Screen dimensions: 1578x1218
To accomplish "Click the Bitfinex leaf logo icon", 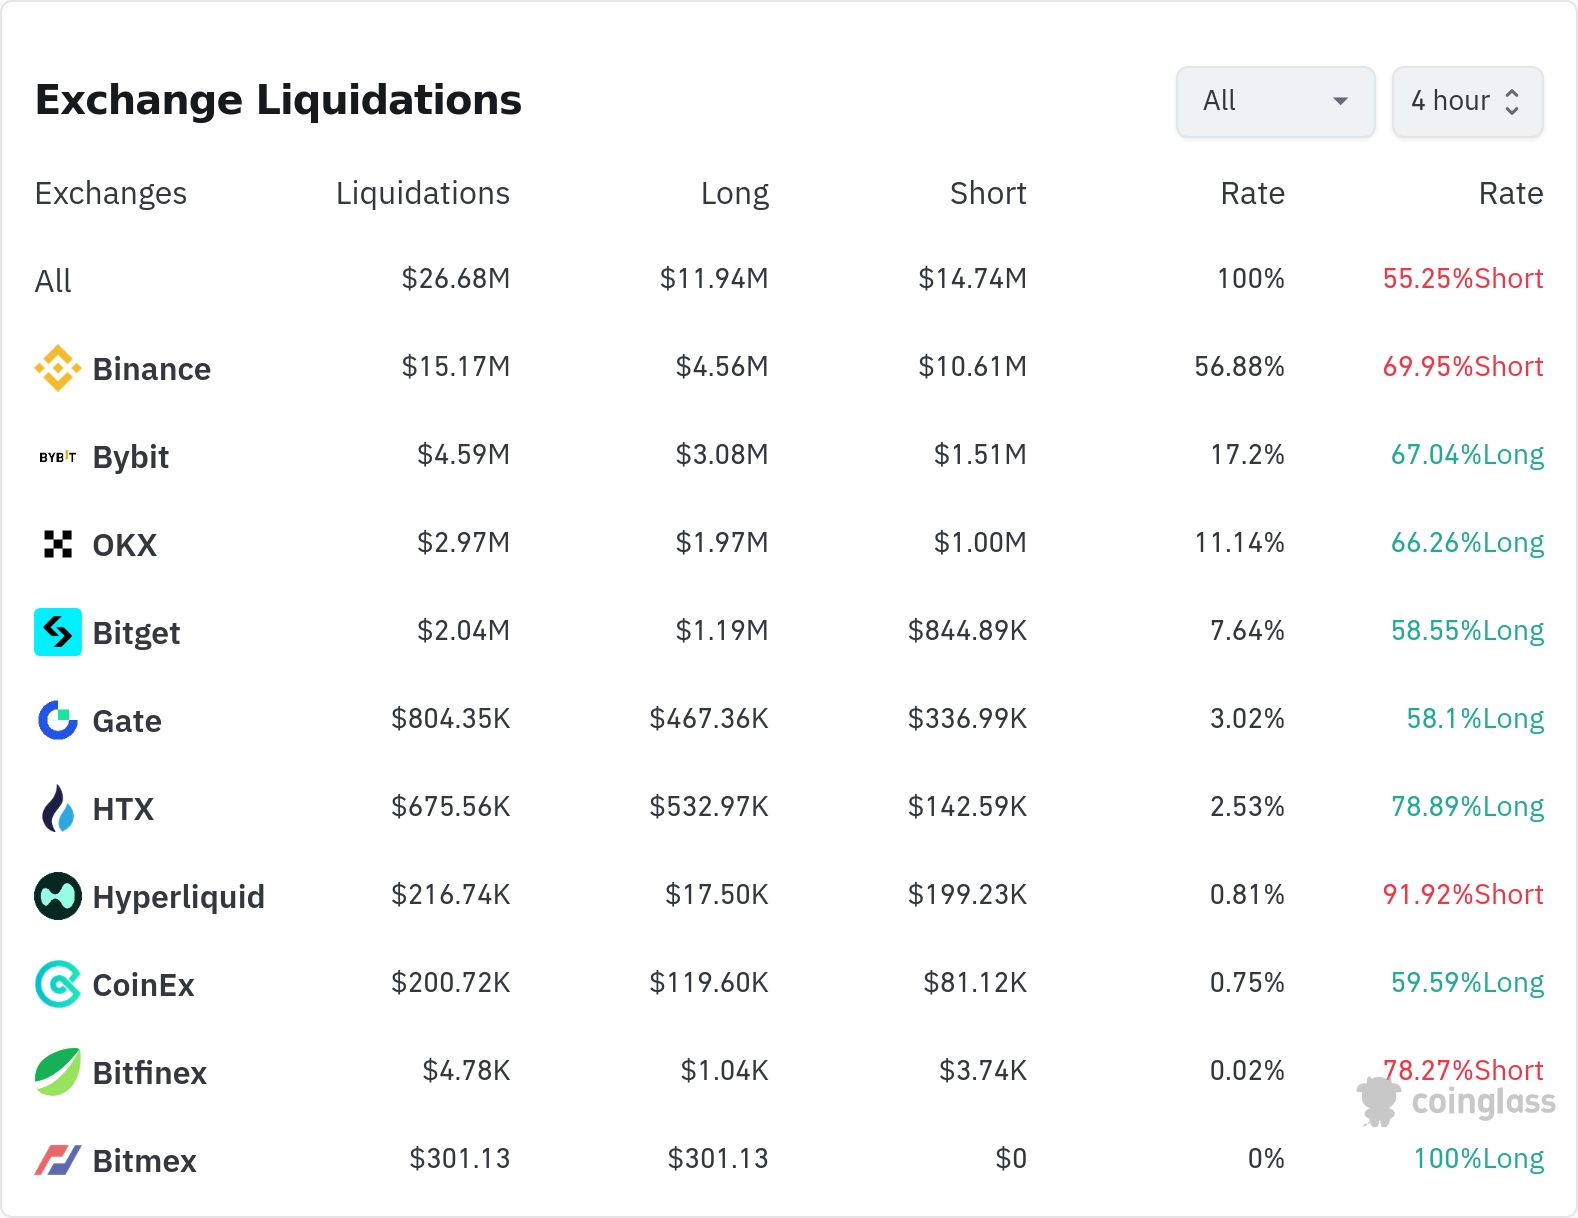I will coord(58,1072).
